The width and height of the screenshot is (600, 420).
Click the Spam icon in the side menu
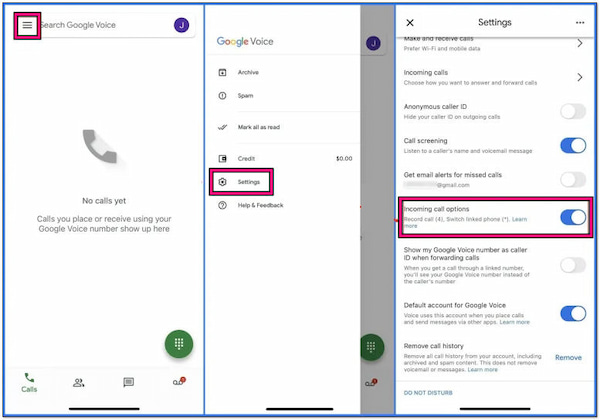[x=222, y=96]
